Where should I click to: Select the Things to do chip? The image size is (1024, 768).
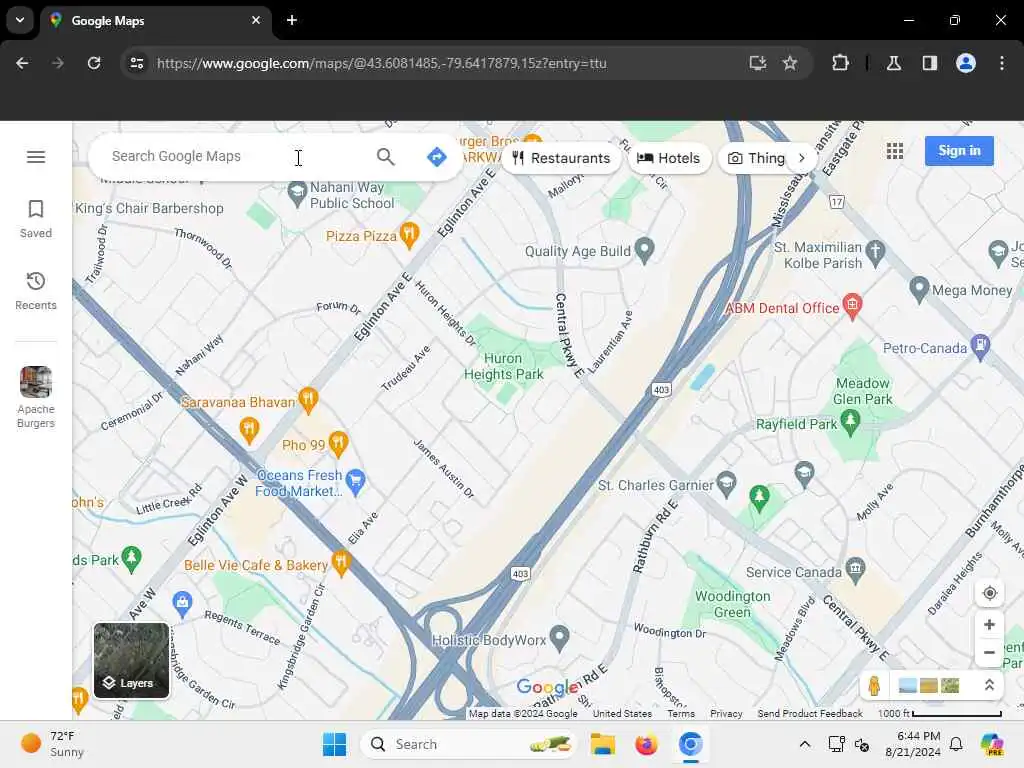pyautogui.click(x=756, y=158)
